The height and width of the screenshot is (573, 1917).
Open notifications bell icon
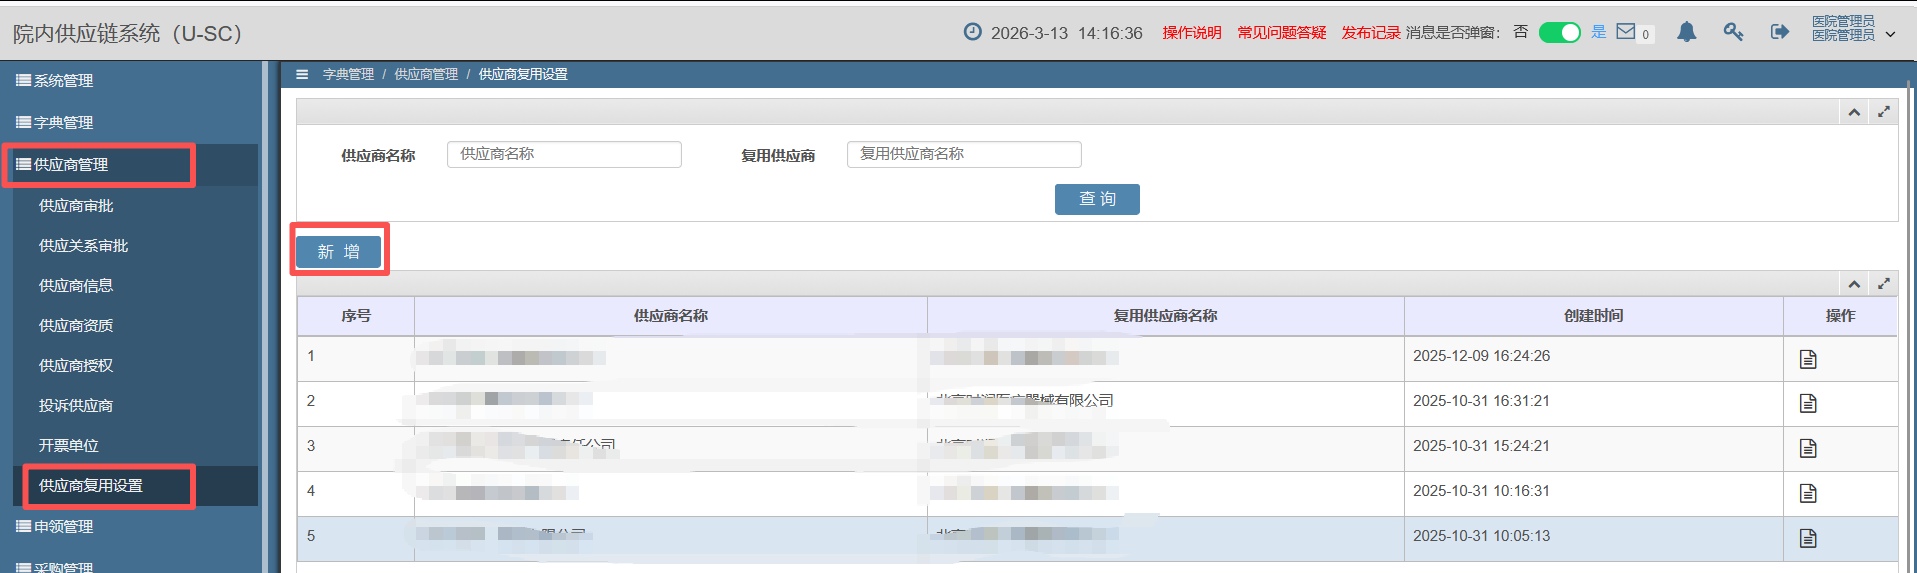point(1686,32)
